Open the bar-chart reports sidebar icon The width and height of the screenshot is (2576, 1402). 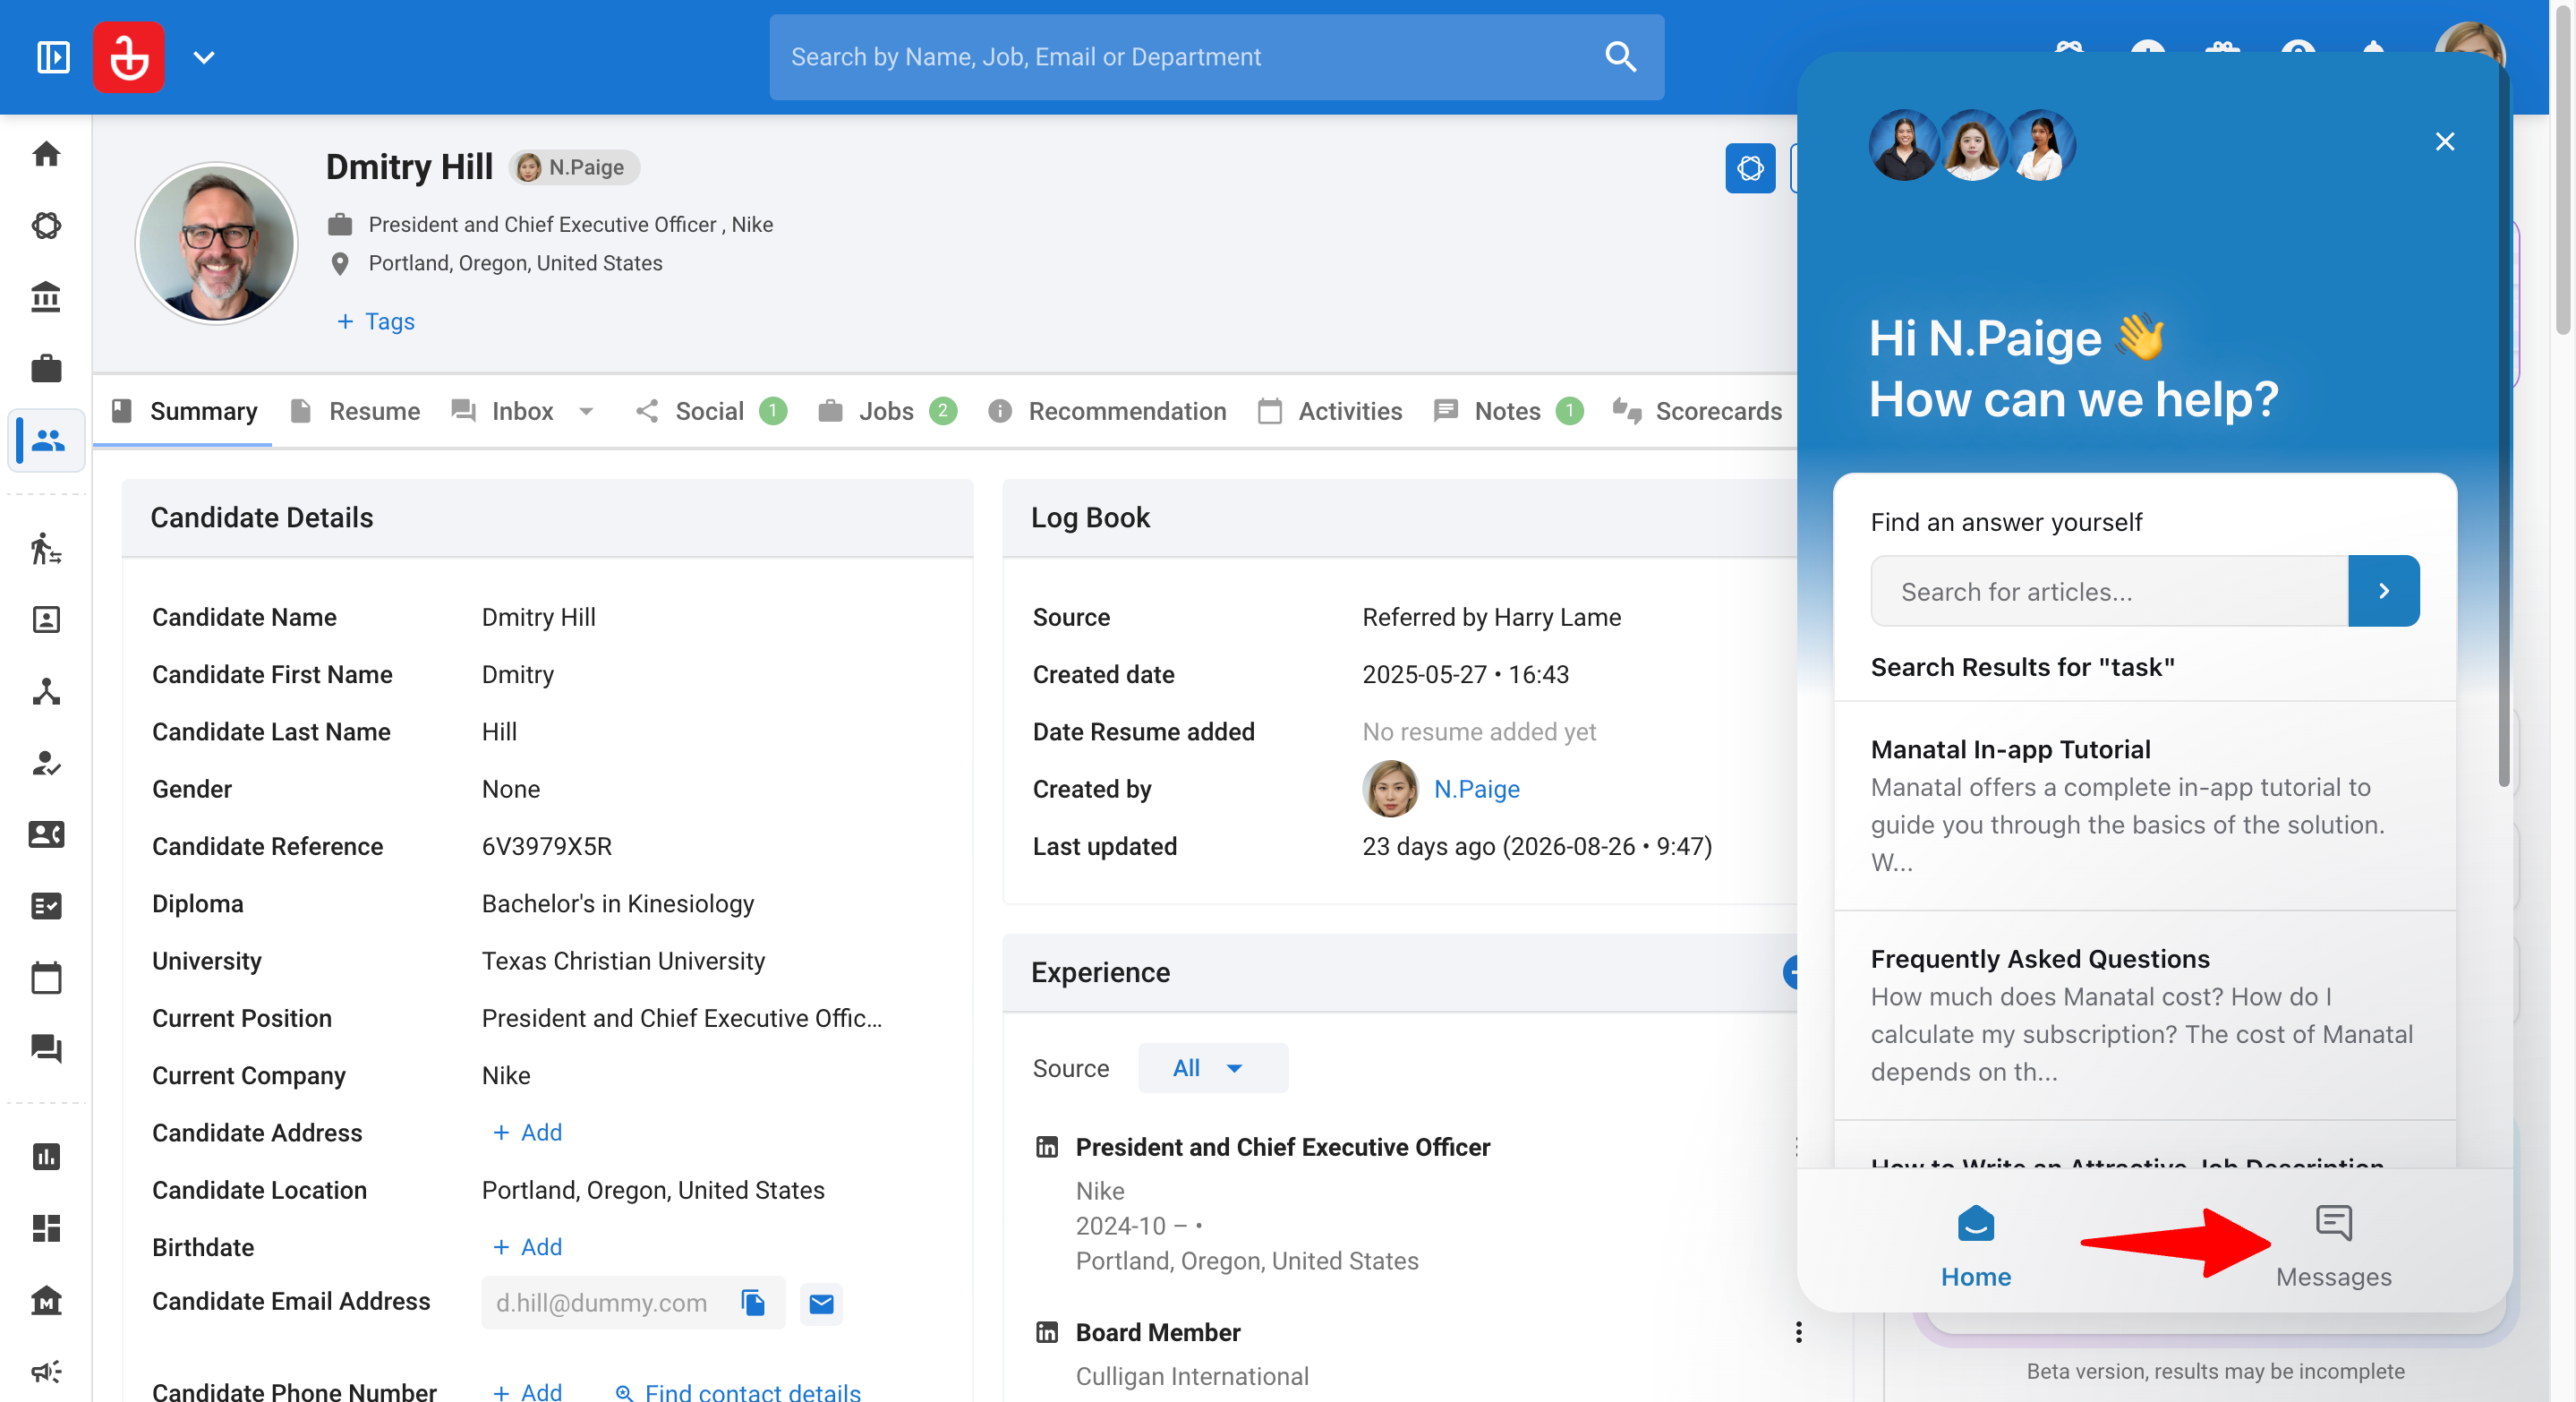[x=46, y=1157]
